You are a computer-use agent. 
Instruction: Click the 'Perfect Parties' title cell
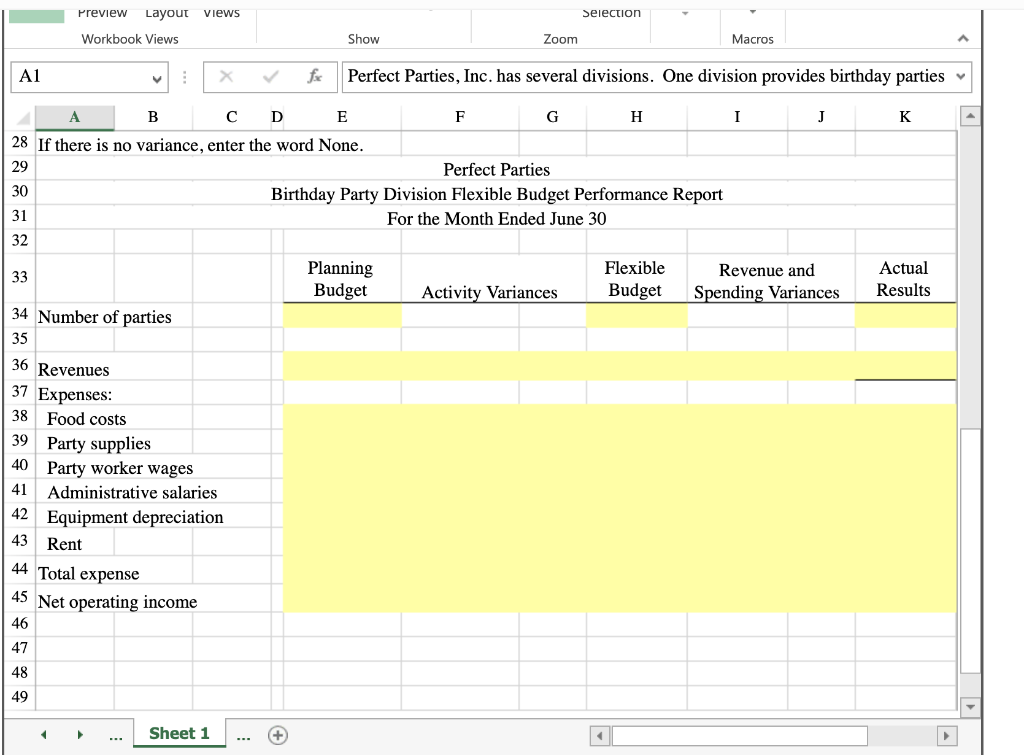(496, 170)
